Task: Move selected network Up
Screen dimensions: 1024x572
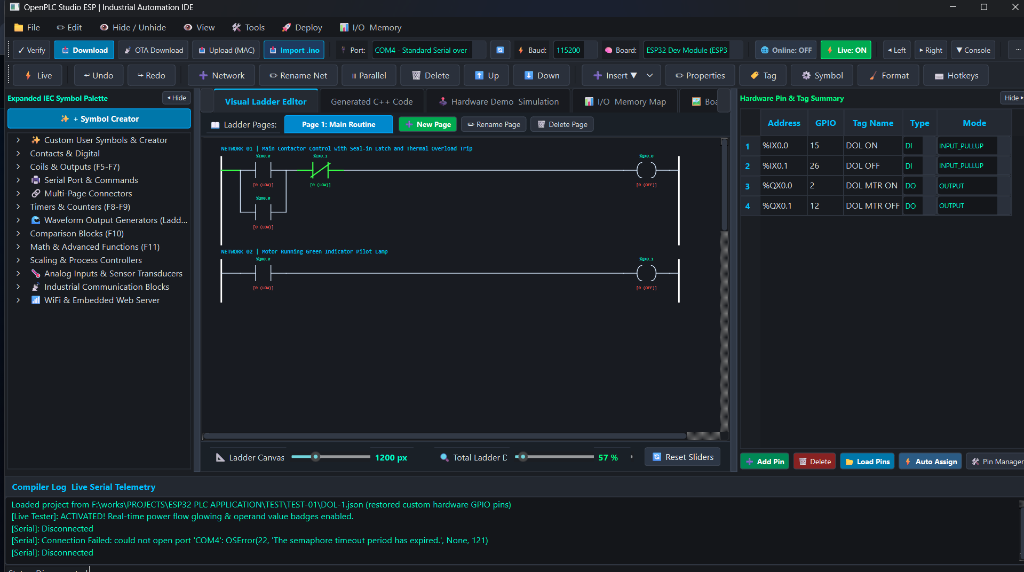Action: (x=487, y=76)
